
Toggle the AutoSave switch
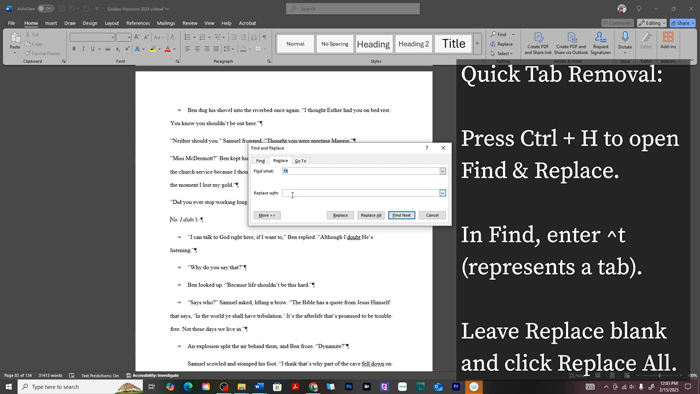(x=45, y=8)
